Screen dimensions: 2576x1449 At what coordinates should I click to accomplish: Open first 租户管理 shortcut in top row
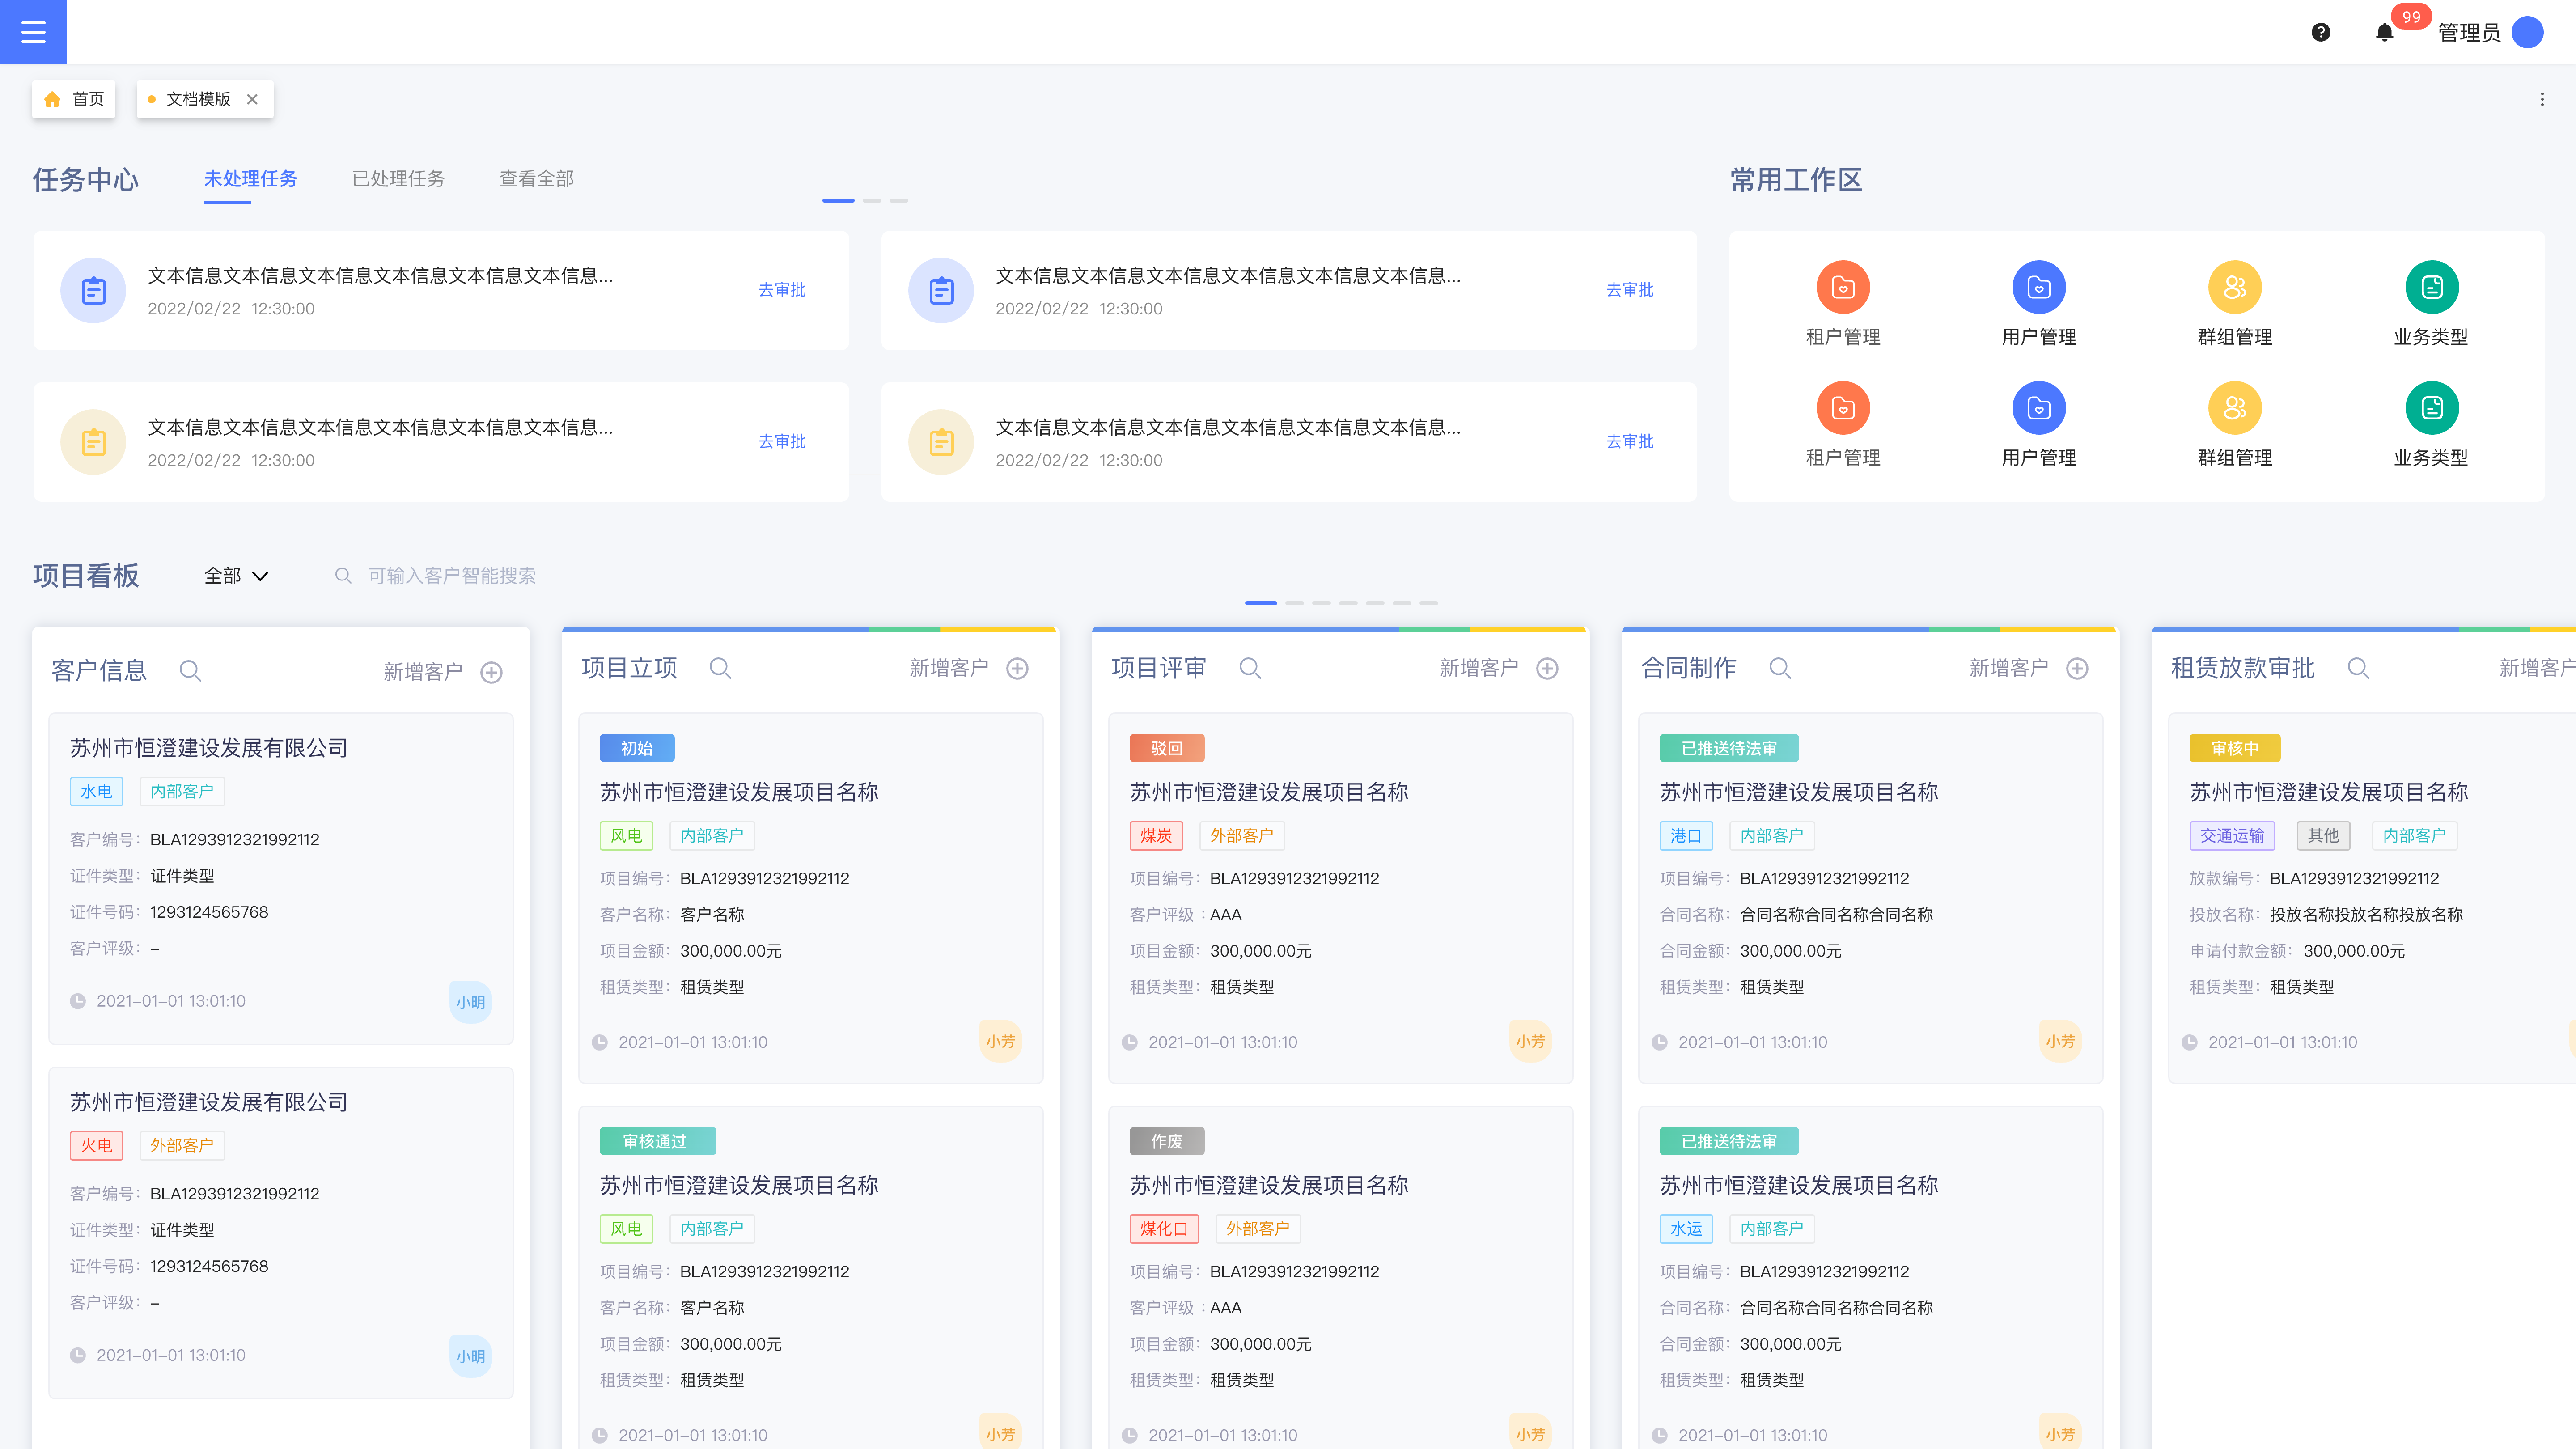(x=1843, y=288)
